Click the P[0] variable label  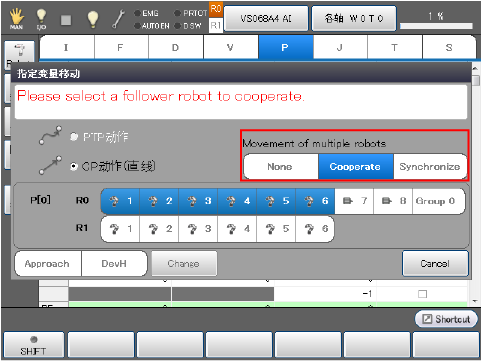40,200
